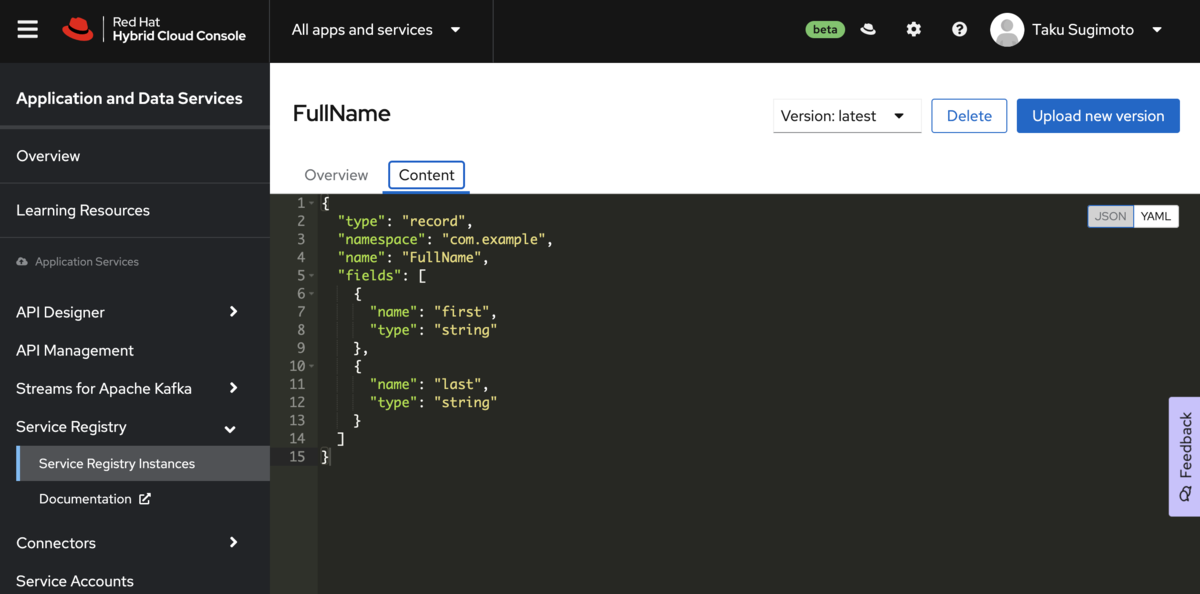Click the beta badge
1200x594 pixels.
tap(825, 30)
